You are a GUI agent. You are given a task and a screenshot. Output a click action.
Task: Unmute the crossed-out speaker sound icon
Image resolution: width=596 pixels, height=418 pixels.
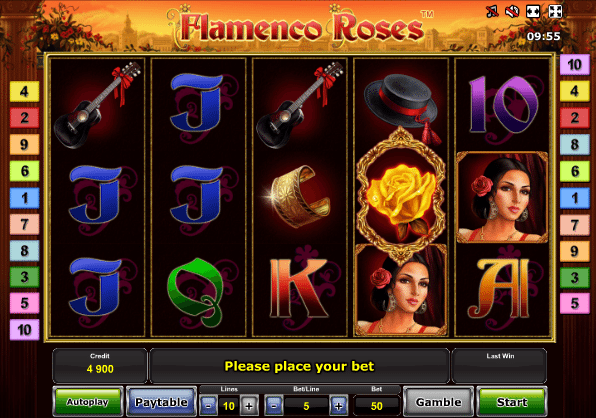[512, 12]
